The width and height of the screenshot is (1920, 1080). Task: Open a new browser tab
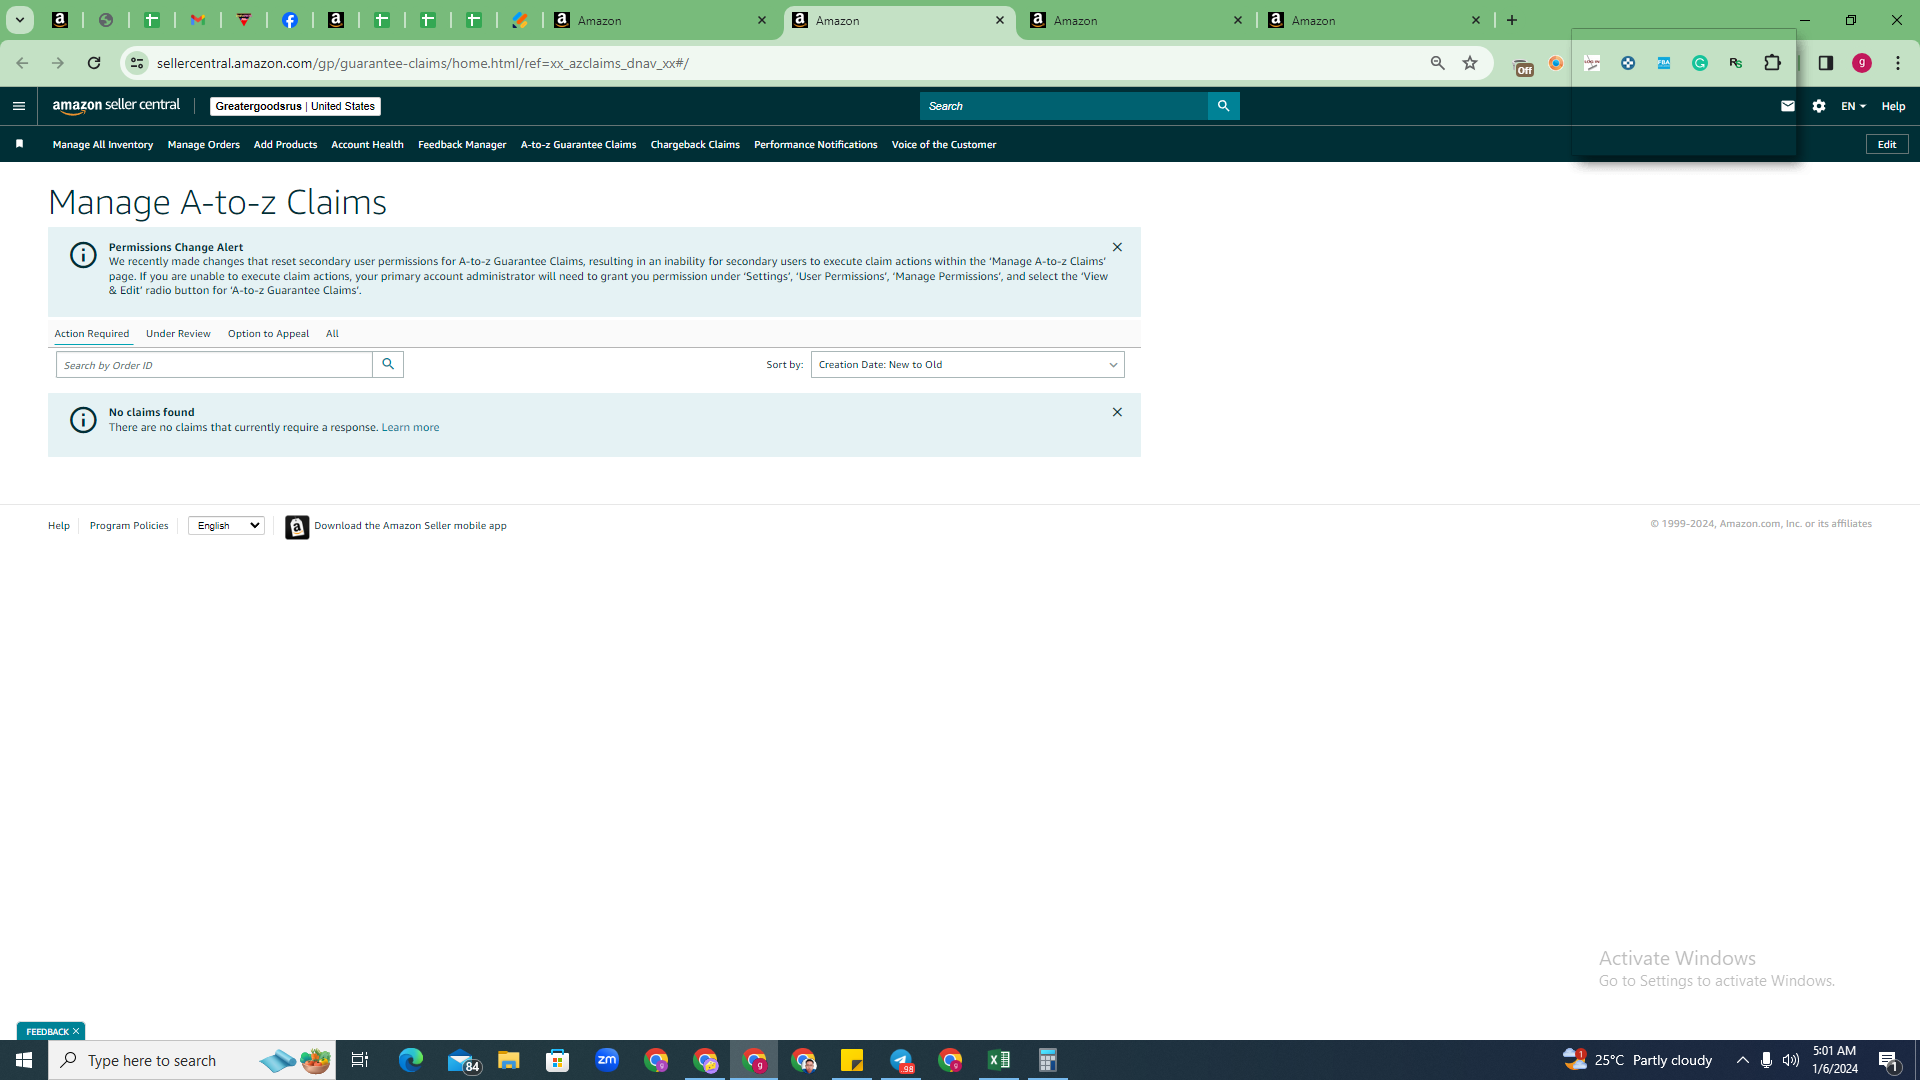[x=1512, y=20]
